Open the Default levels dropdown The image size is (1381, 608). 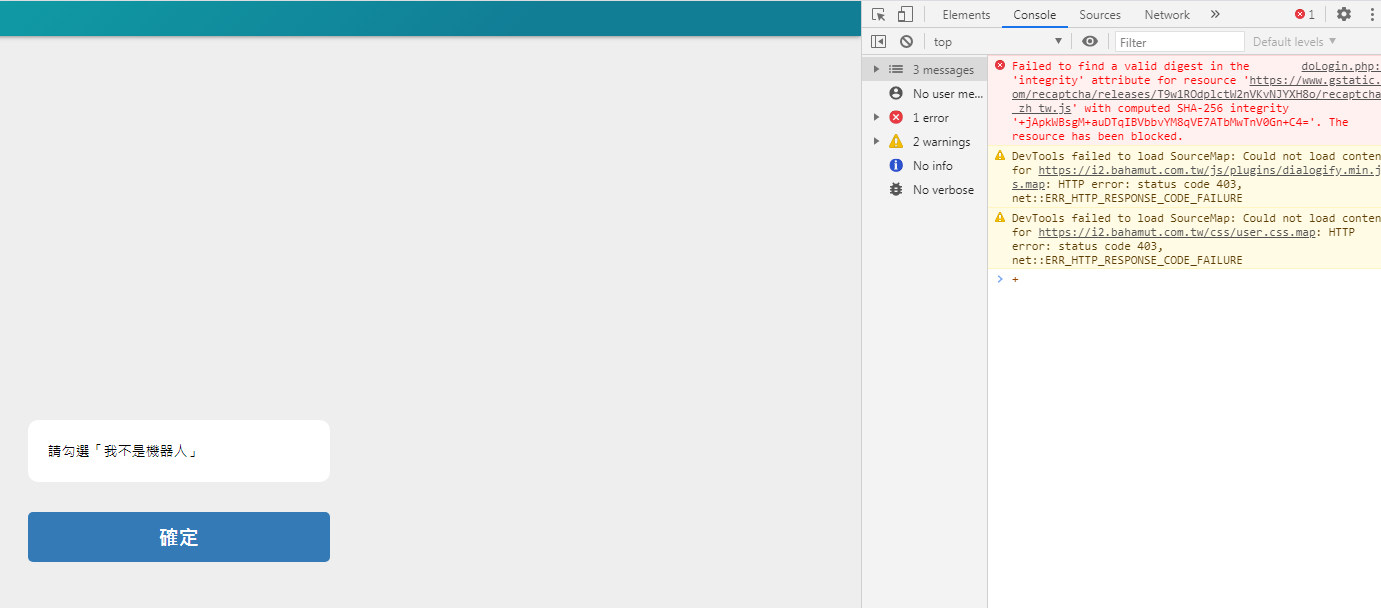pyautogui.click(x=1294, y=41)
